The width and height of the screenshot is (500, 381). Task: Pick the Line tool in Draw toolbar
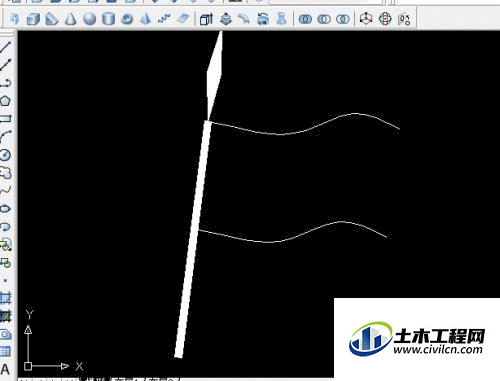6,47
